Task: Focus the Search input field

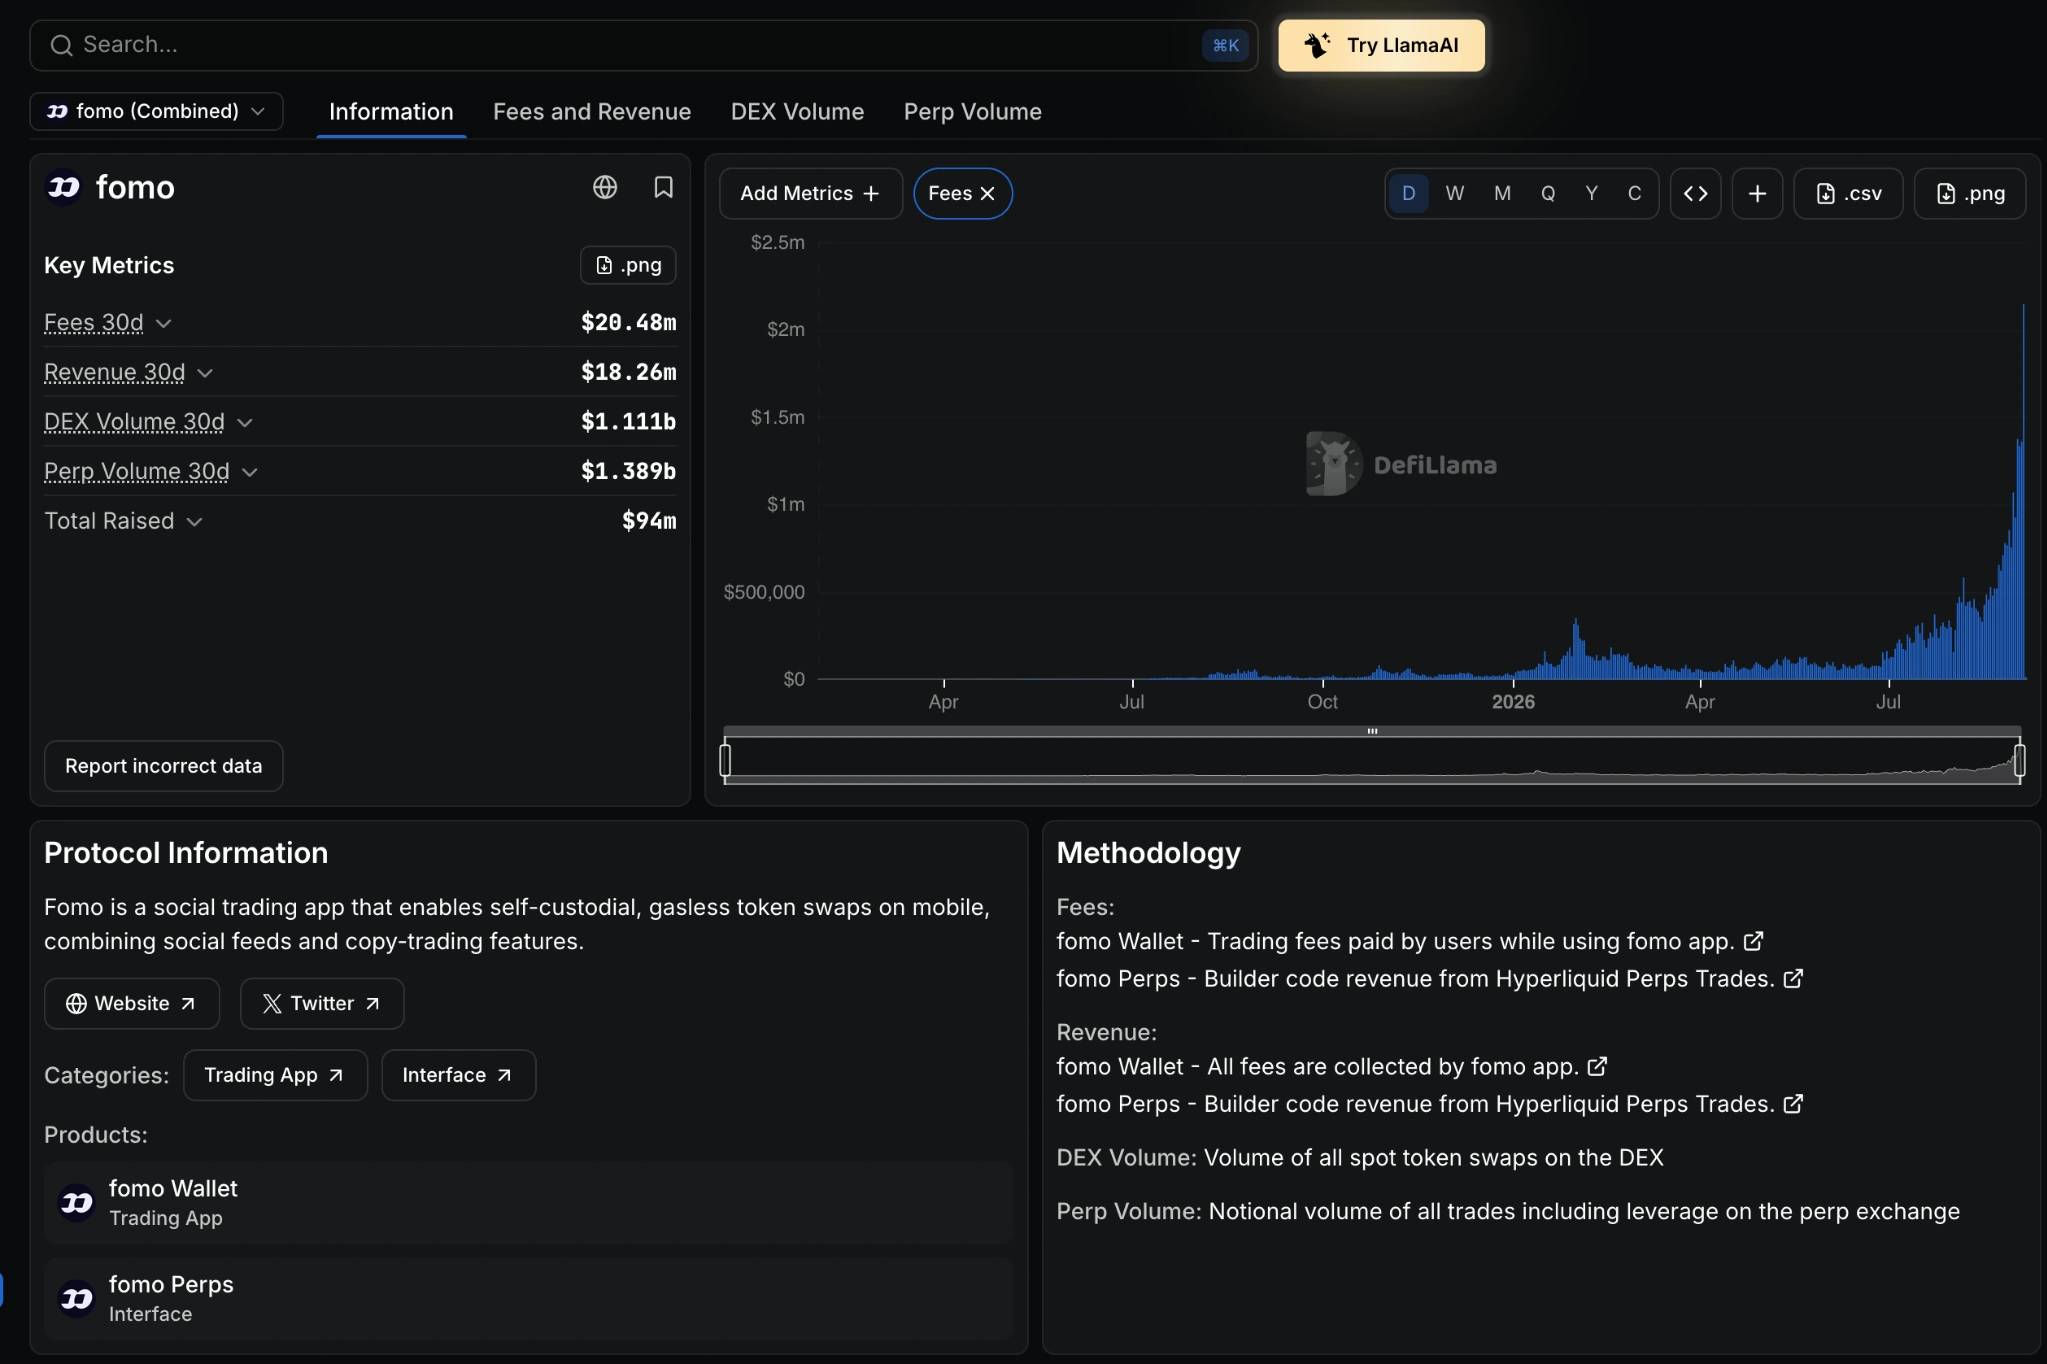Action: click(643, 45)
